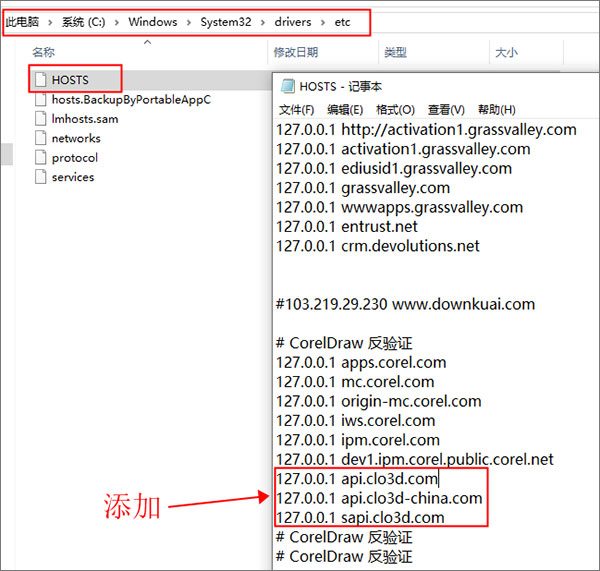Viewport: 600px width, 571px height.
Task: Click line dev1.ipm.corel.public.corel.net
Action: [x=415, y=460]
